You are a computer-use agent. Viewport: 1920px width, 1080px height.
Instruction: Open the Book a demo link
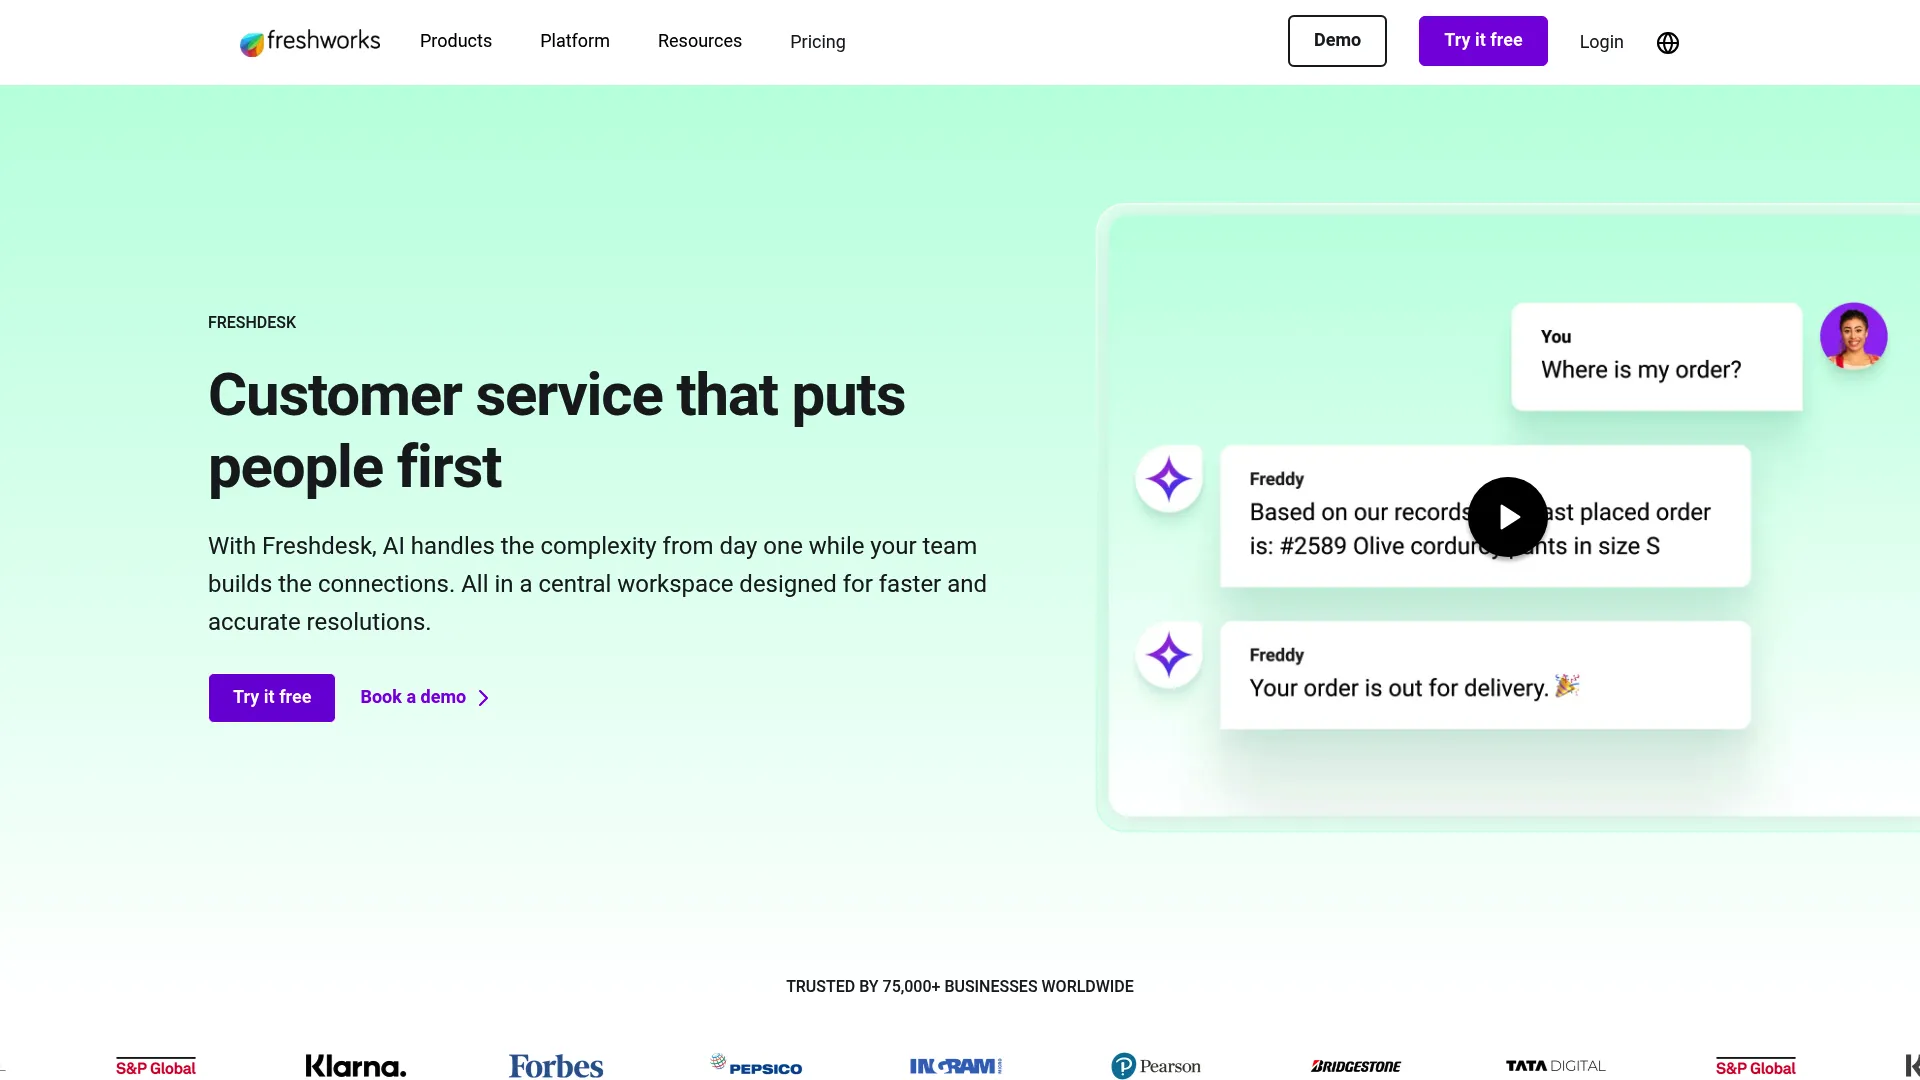click(x=412, y=697)
